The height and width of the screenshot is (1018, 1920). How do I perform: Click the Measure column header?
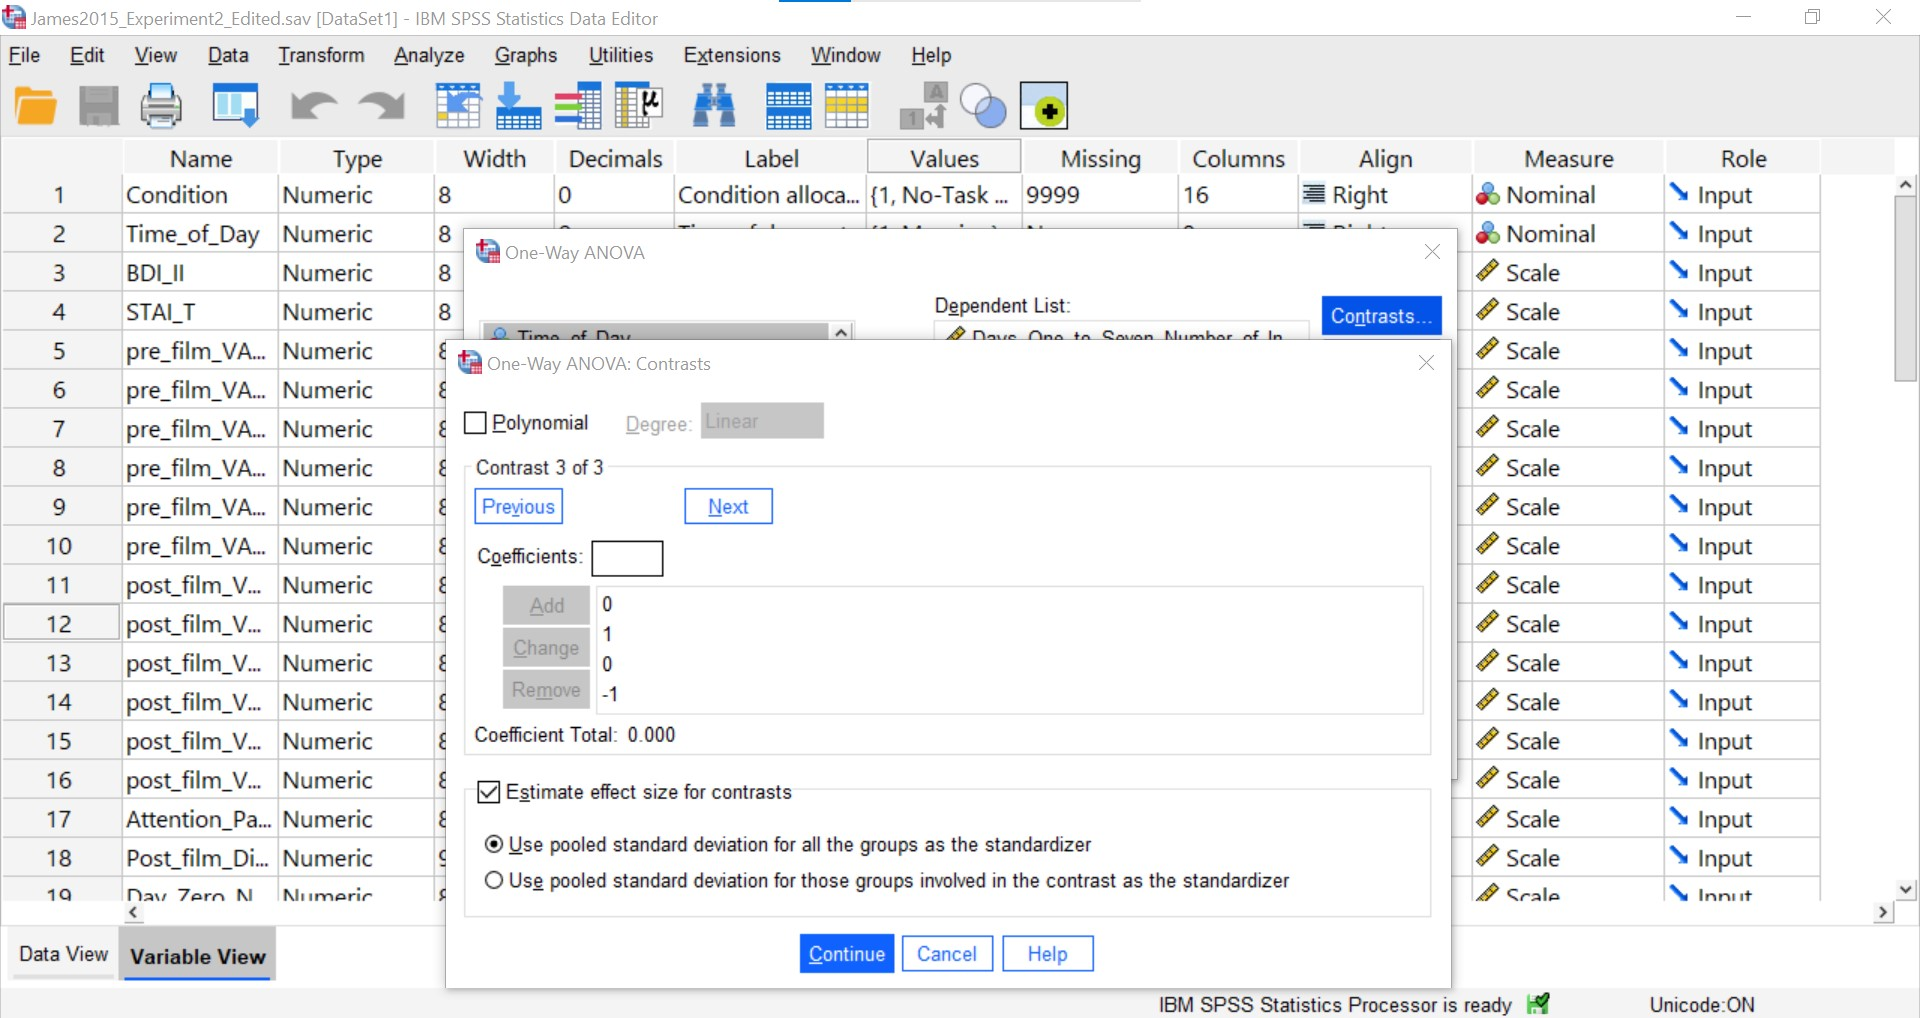pyautogui.click(x=1568, y=158)
